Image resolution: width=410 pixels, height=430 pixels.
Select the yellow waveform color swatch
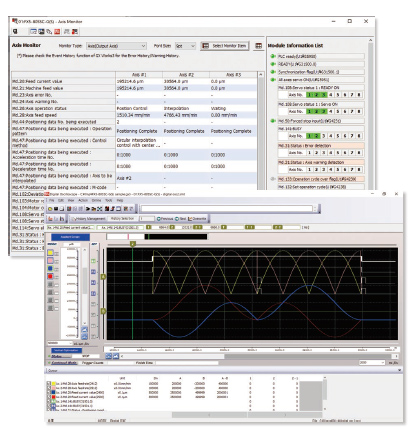tap(50, 253)
